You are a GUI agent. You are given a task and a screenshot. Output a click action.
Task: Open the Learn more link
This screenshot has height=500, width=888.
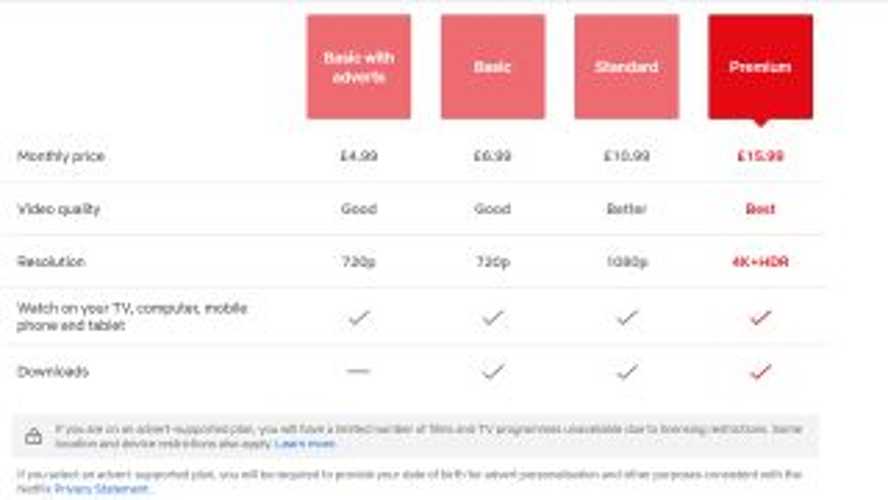(x=305, y=443)
